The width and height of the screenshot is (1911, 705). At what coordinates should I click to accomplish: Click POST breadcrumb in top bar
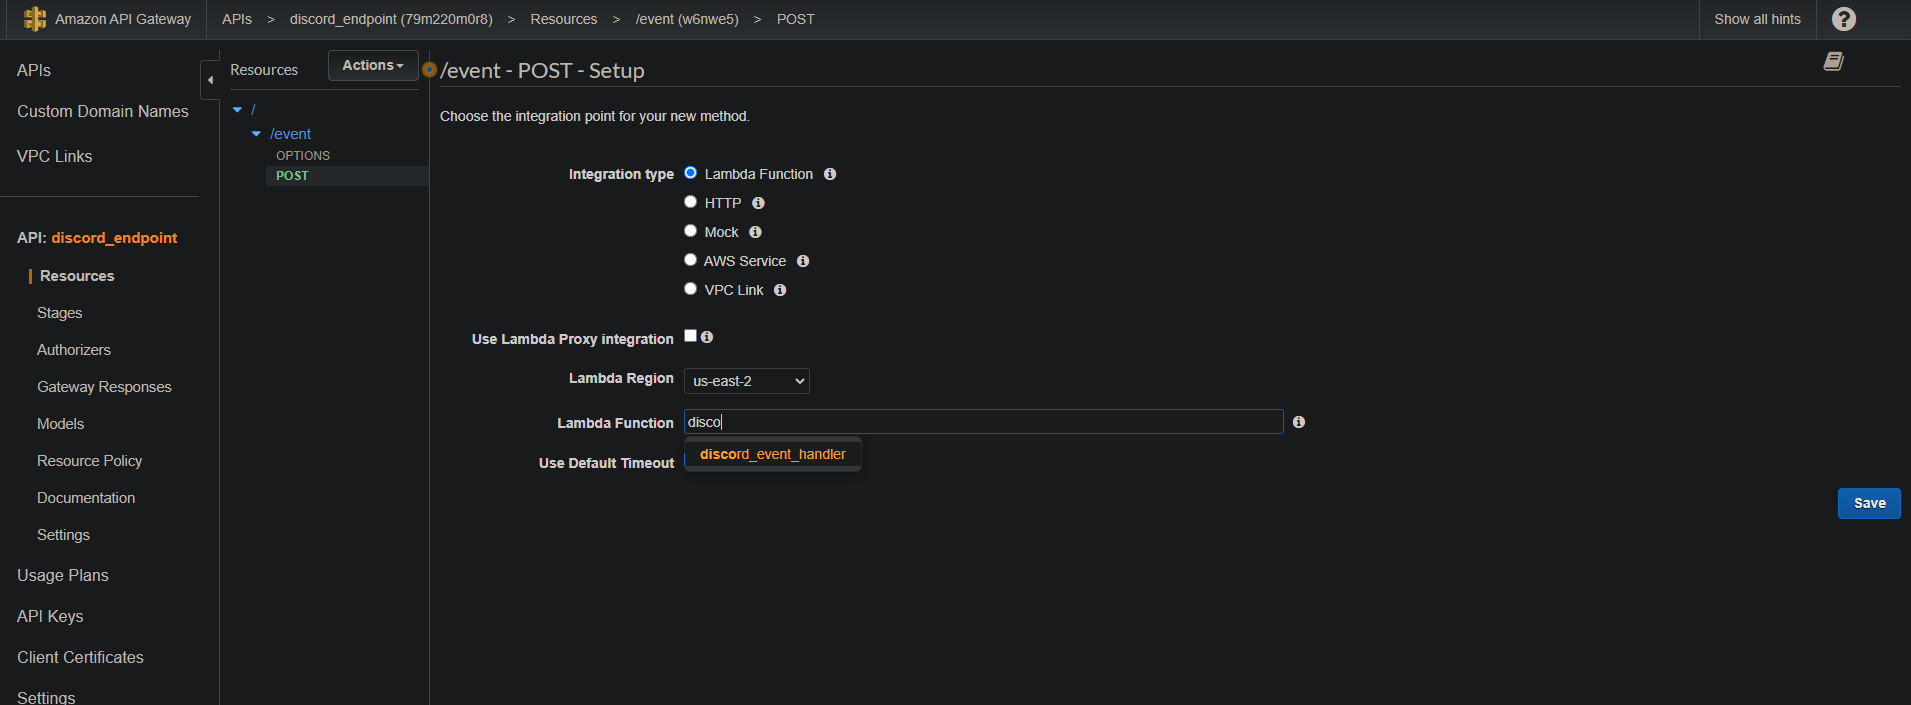(796, 19)
